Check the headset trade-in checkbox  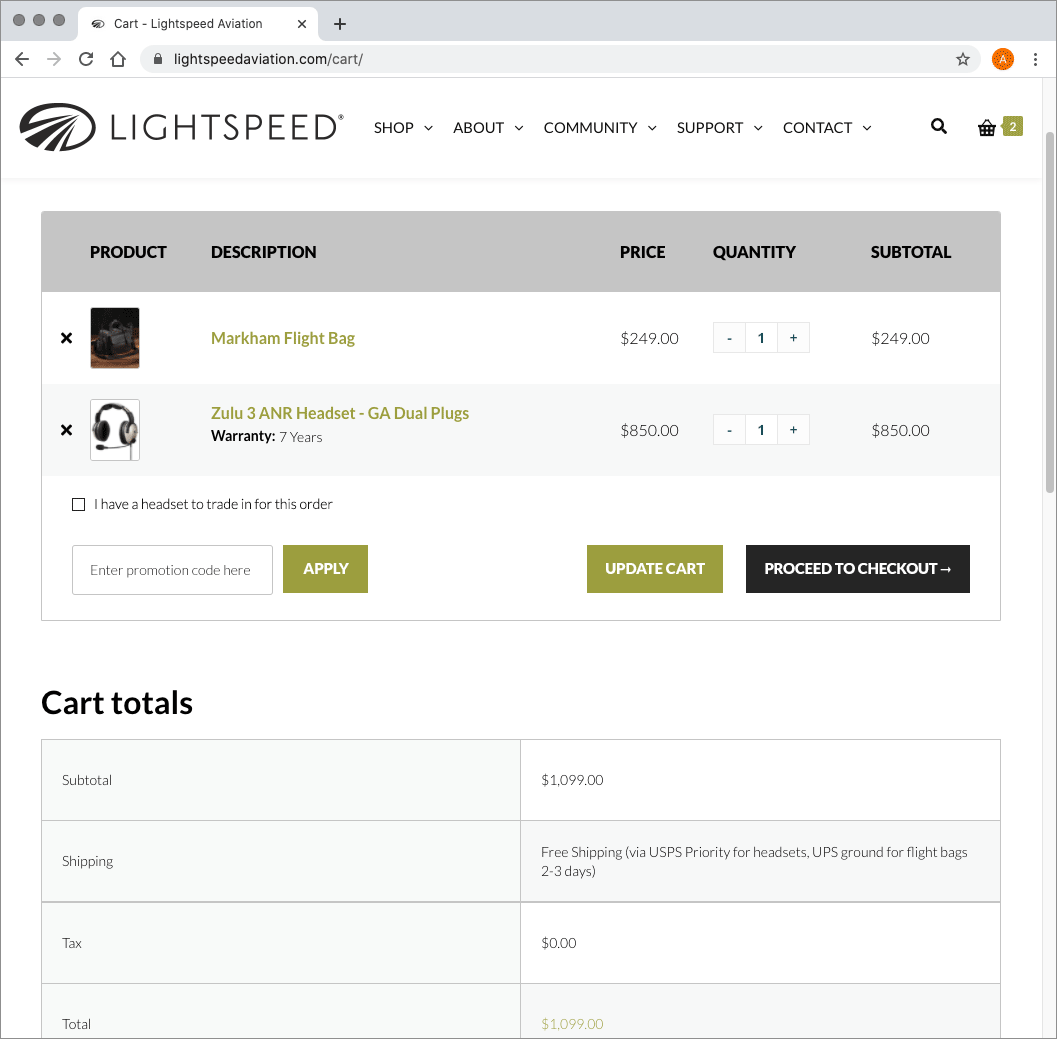(x=79, y=504)
